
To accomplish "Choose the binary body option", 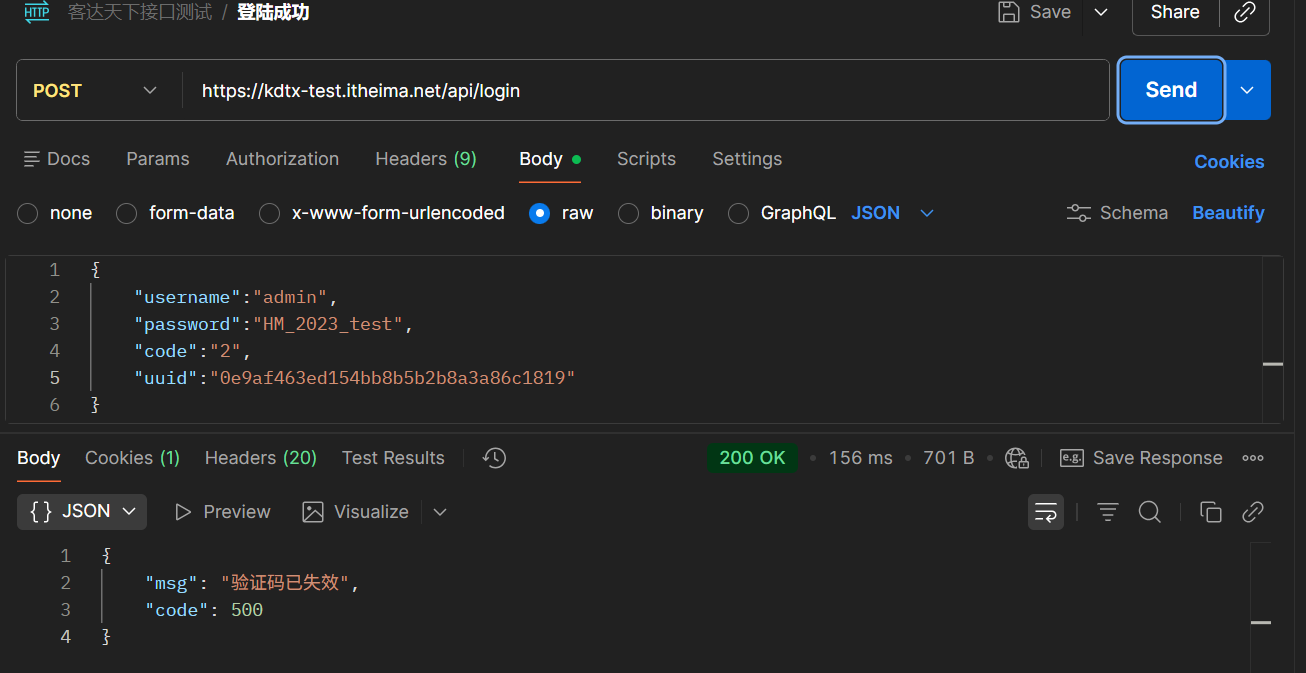I will (x=629, y=213).
